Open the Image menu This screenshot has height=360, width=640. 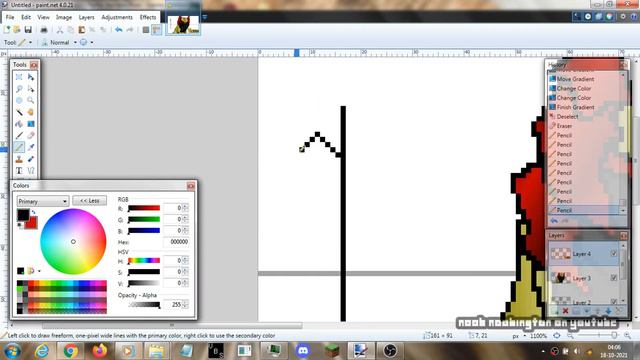64,17
